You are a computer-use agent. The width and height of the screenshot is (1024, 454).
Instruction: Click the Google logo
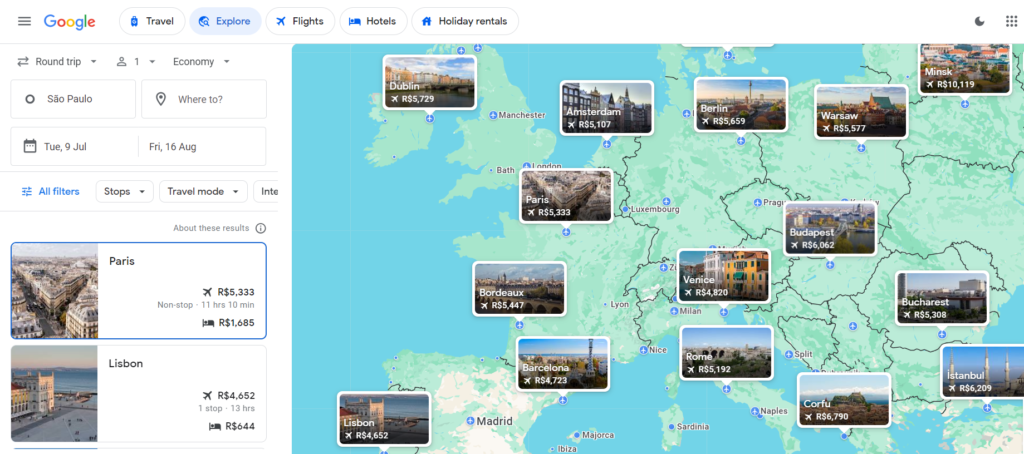click(70, 21)
